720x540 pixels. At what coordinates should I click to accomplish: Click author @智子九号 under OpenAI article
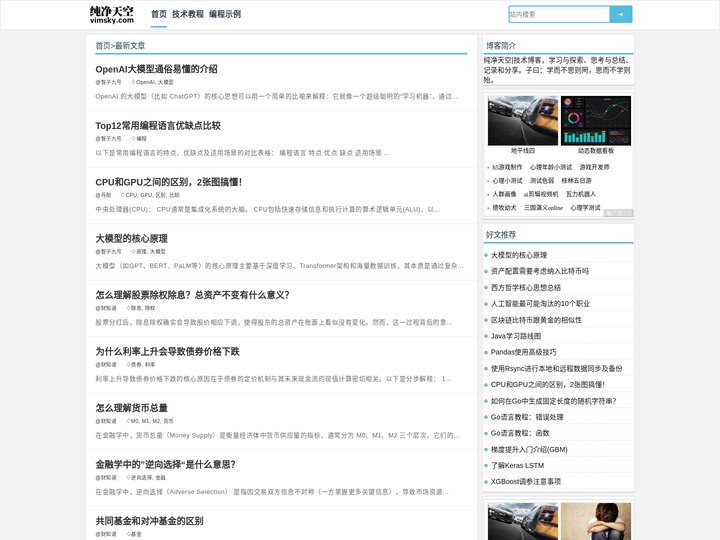pyautogui.click(x=108, y=82)
